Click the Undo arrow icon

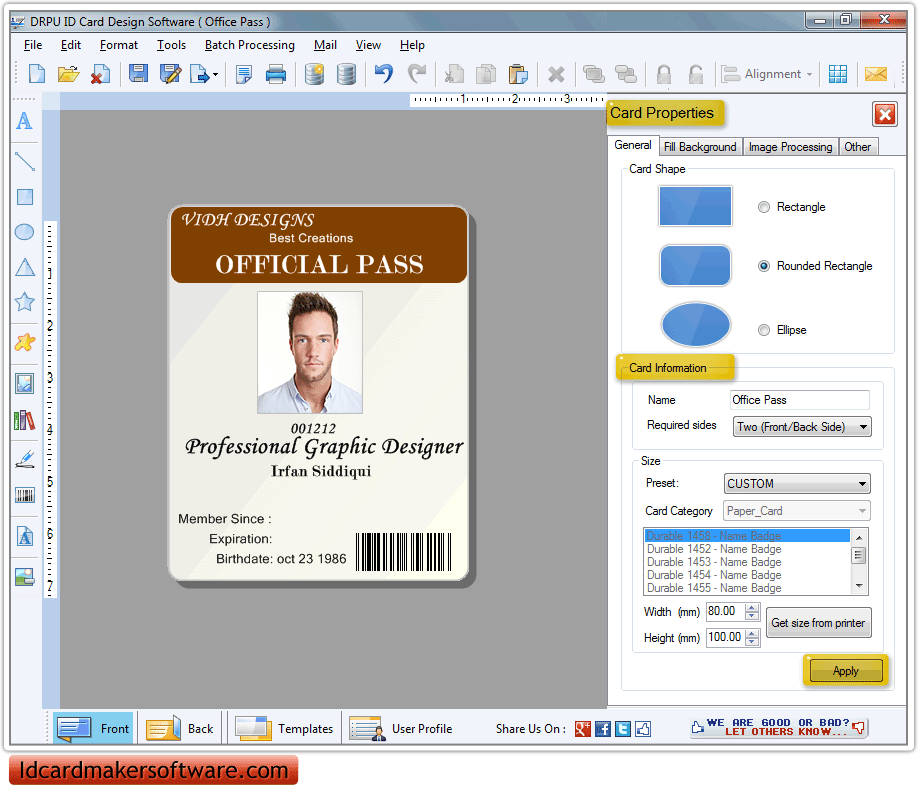[383, 74]
